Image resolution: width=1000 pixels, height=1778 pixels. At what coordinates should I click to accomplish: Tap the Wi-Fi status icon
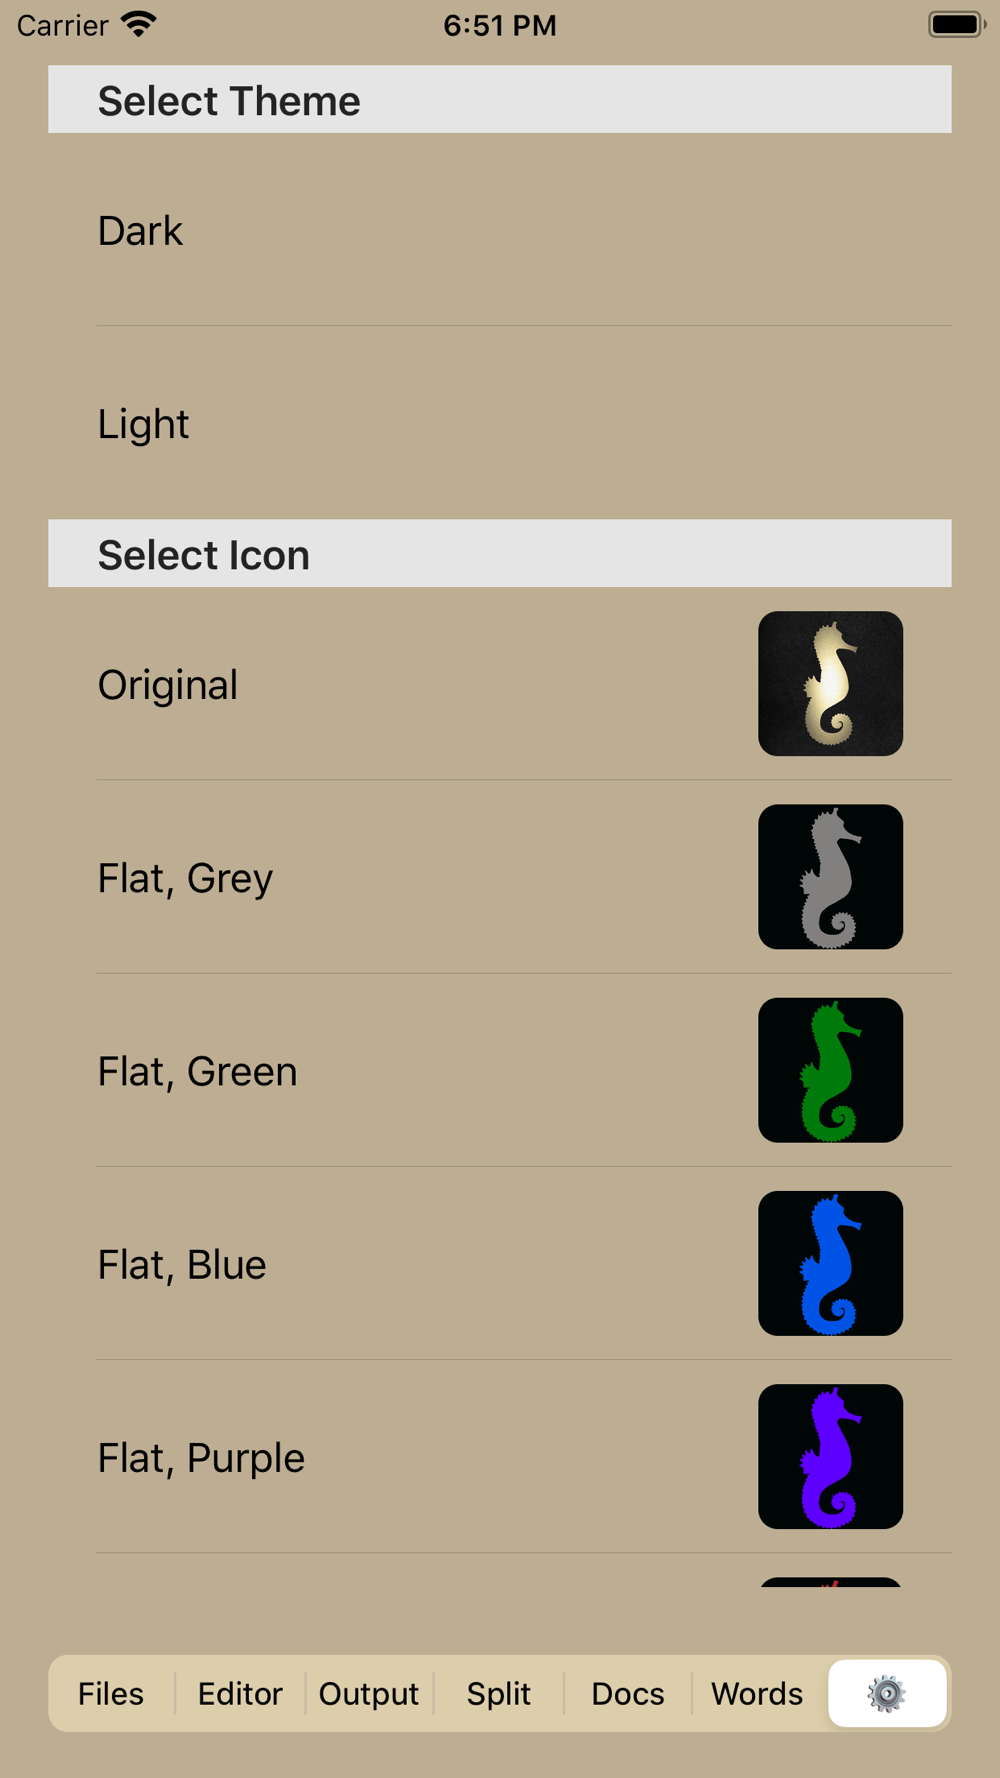pos(139,24)
